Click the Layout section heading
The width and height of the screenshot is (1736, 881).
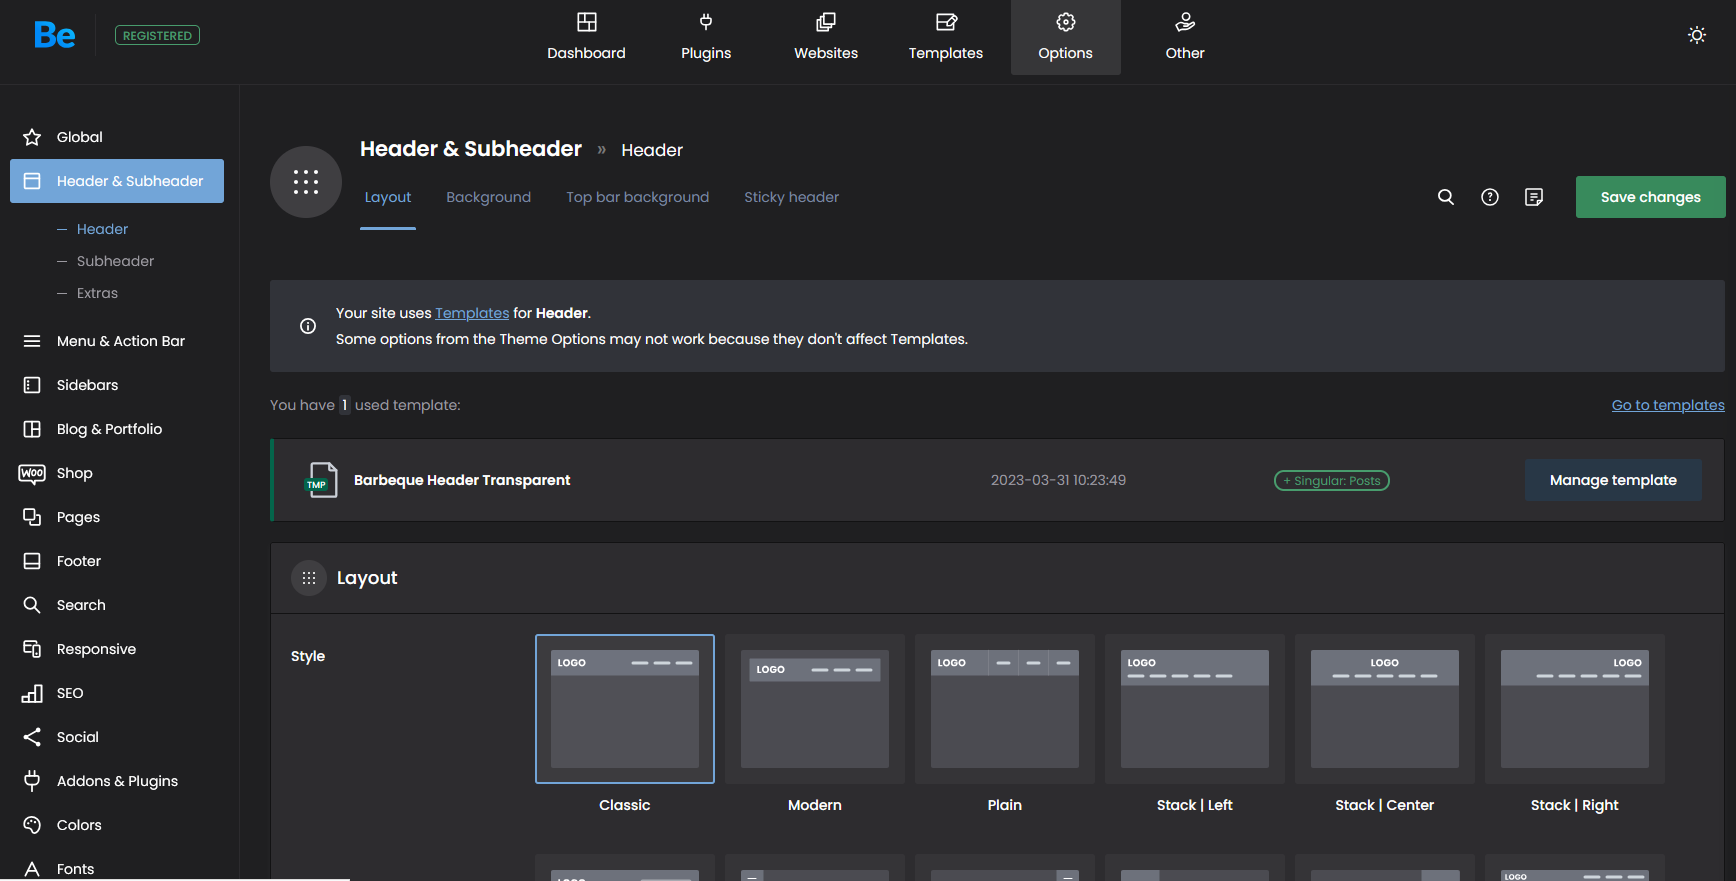tap(367, 578)
